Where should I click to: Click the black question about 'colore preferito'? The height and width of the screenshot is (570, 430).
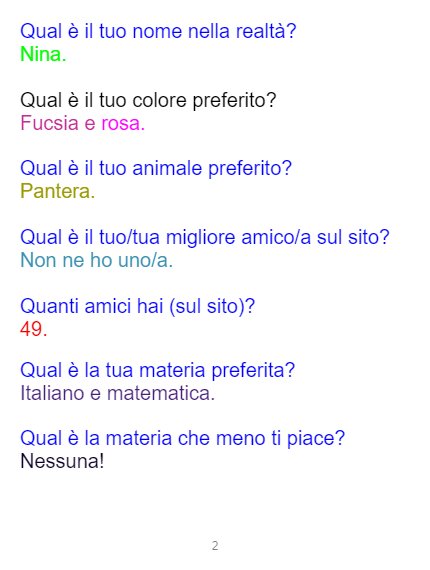(x=148, y=101)
